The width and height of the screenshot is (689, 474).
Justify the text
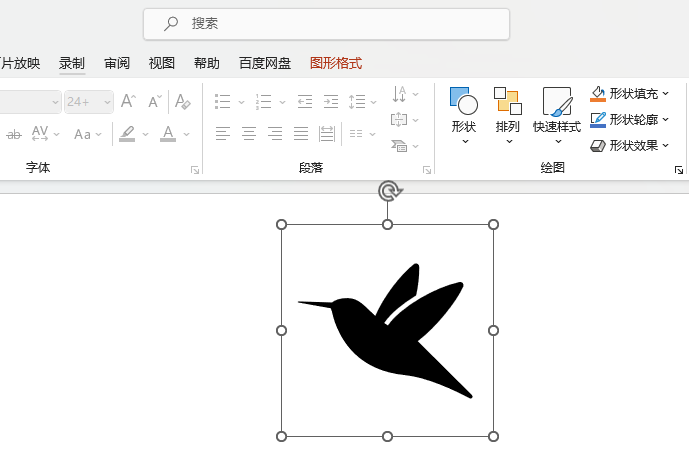301,134
